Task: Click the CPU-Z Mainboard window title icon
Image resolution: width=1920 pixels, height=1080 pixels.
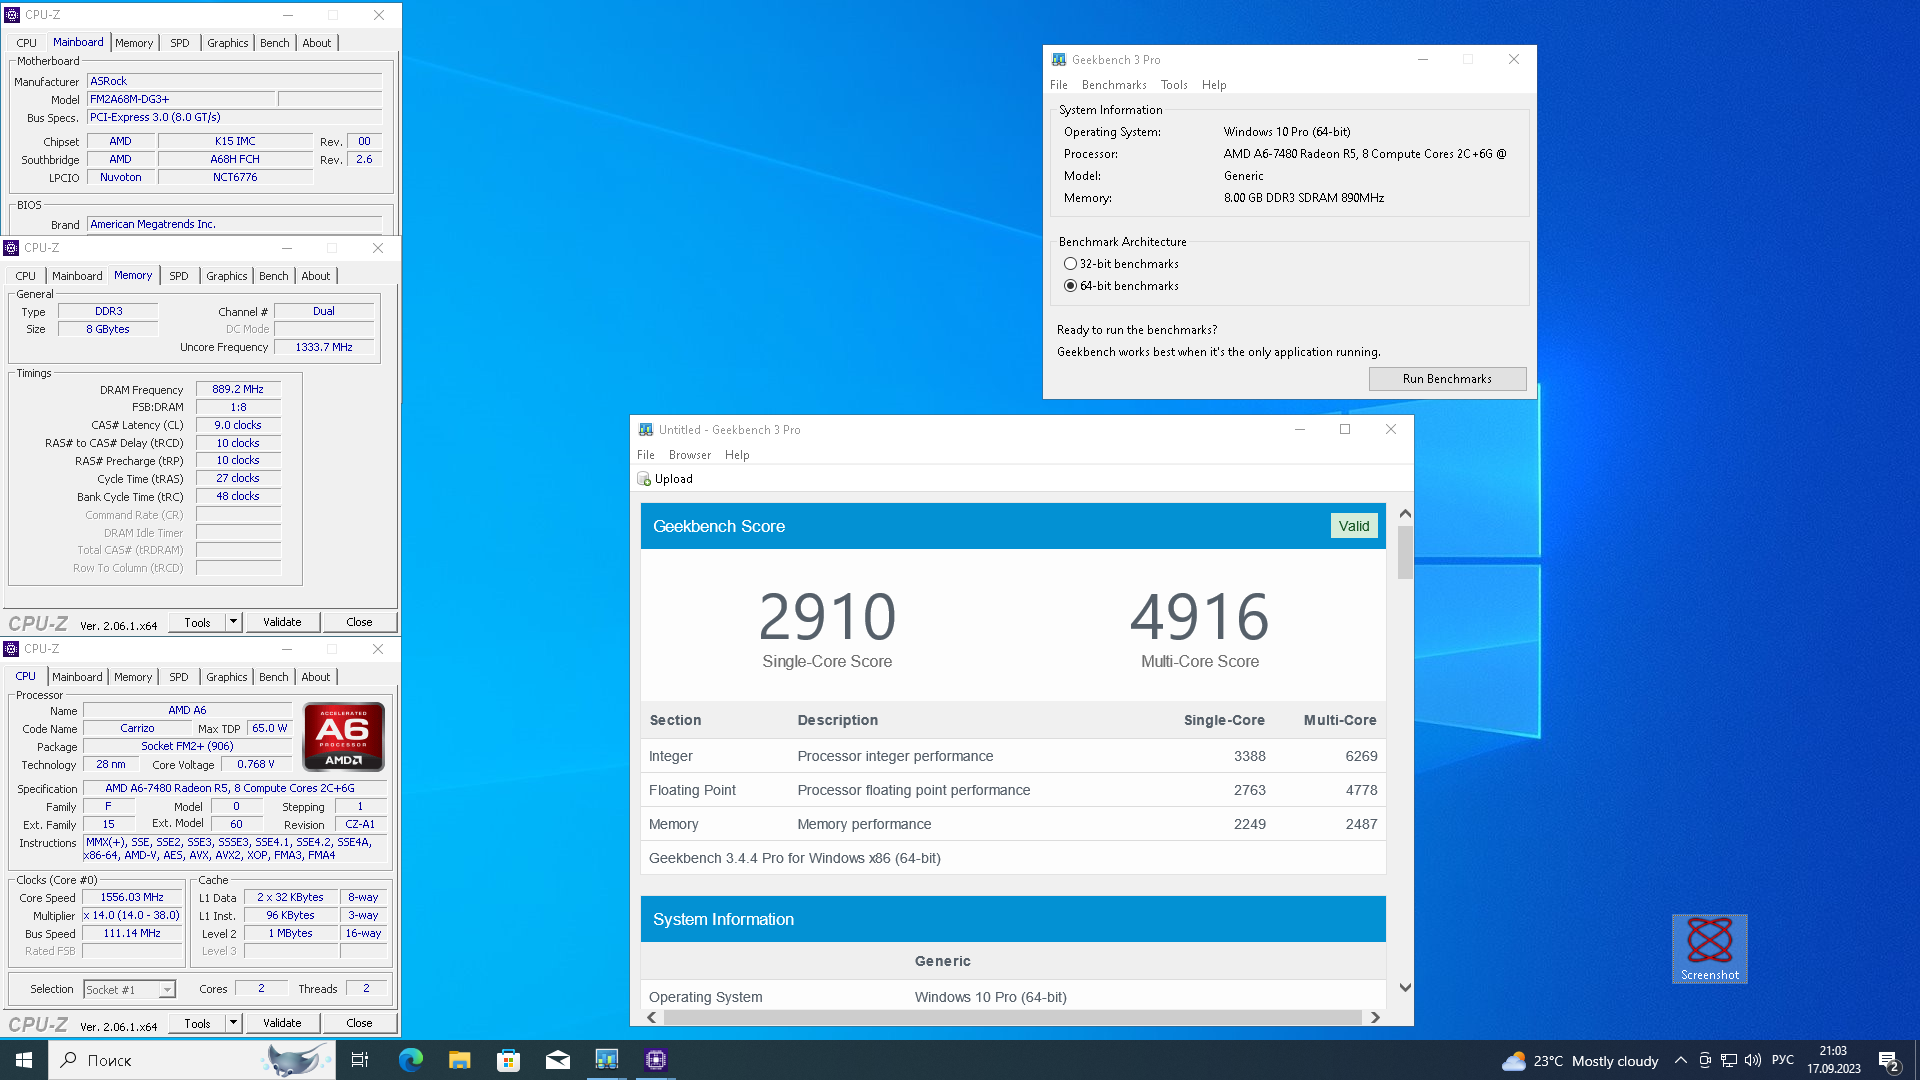Action: 12,15
